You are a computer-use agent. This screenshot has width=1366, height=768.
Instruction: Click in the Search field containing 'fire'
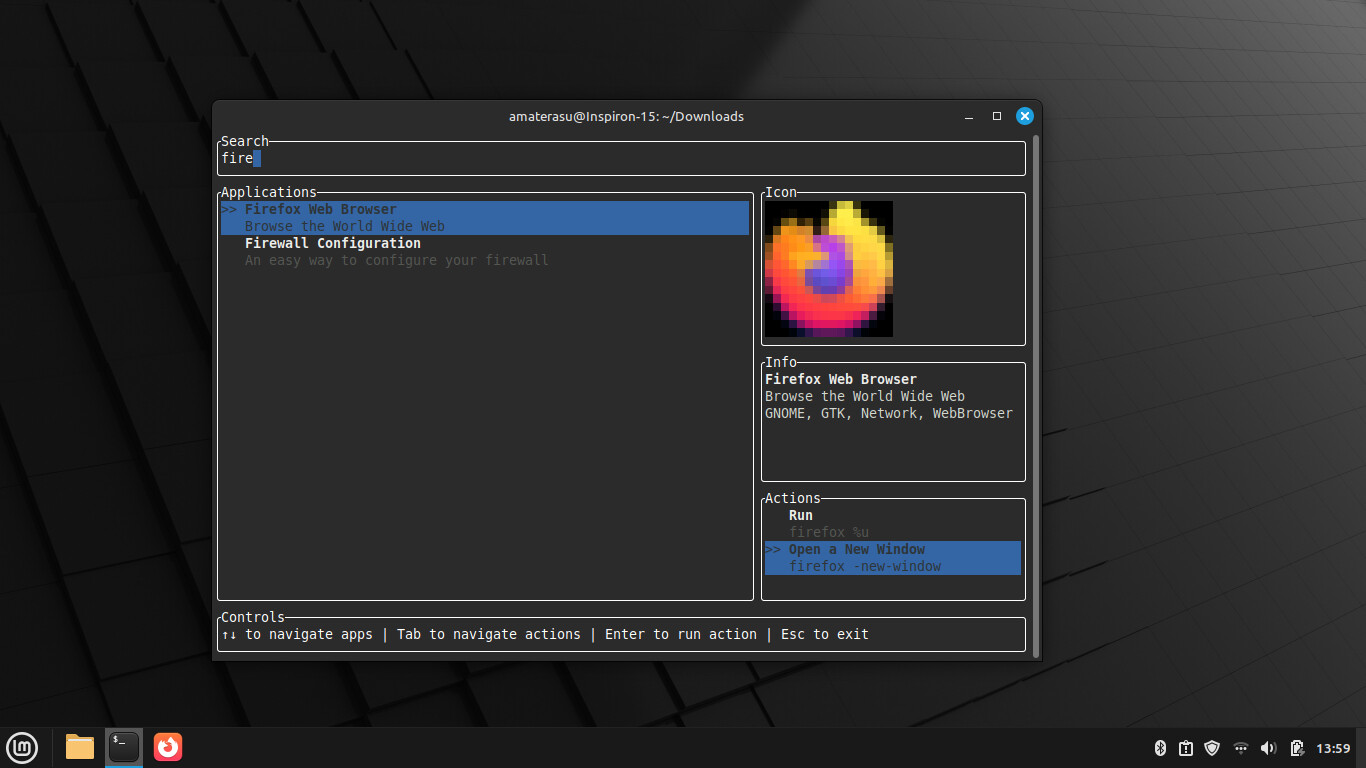pyautogui.click(x=621, y=158)
